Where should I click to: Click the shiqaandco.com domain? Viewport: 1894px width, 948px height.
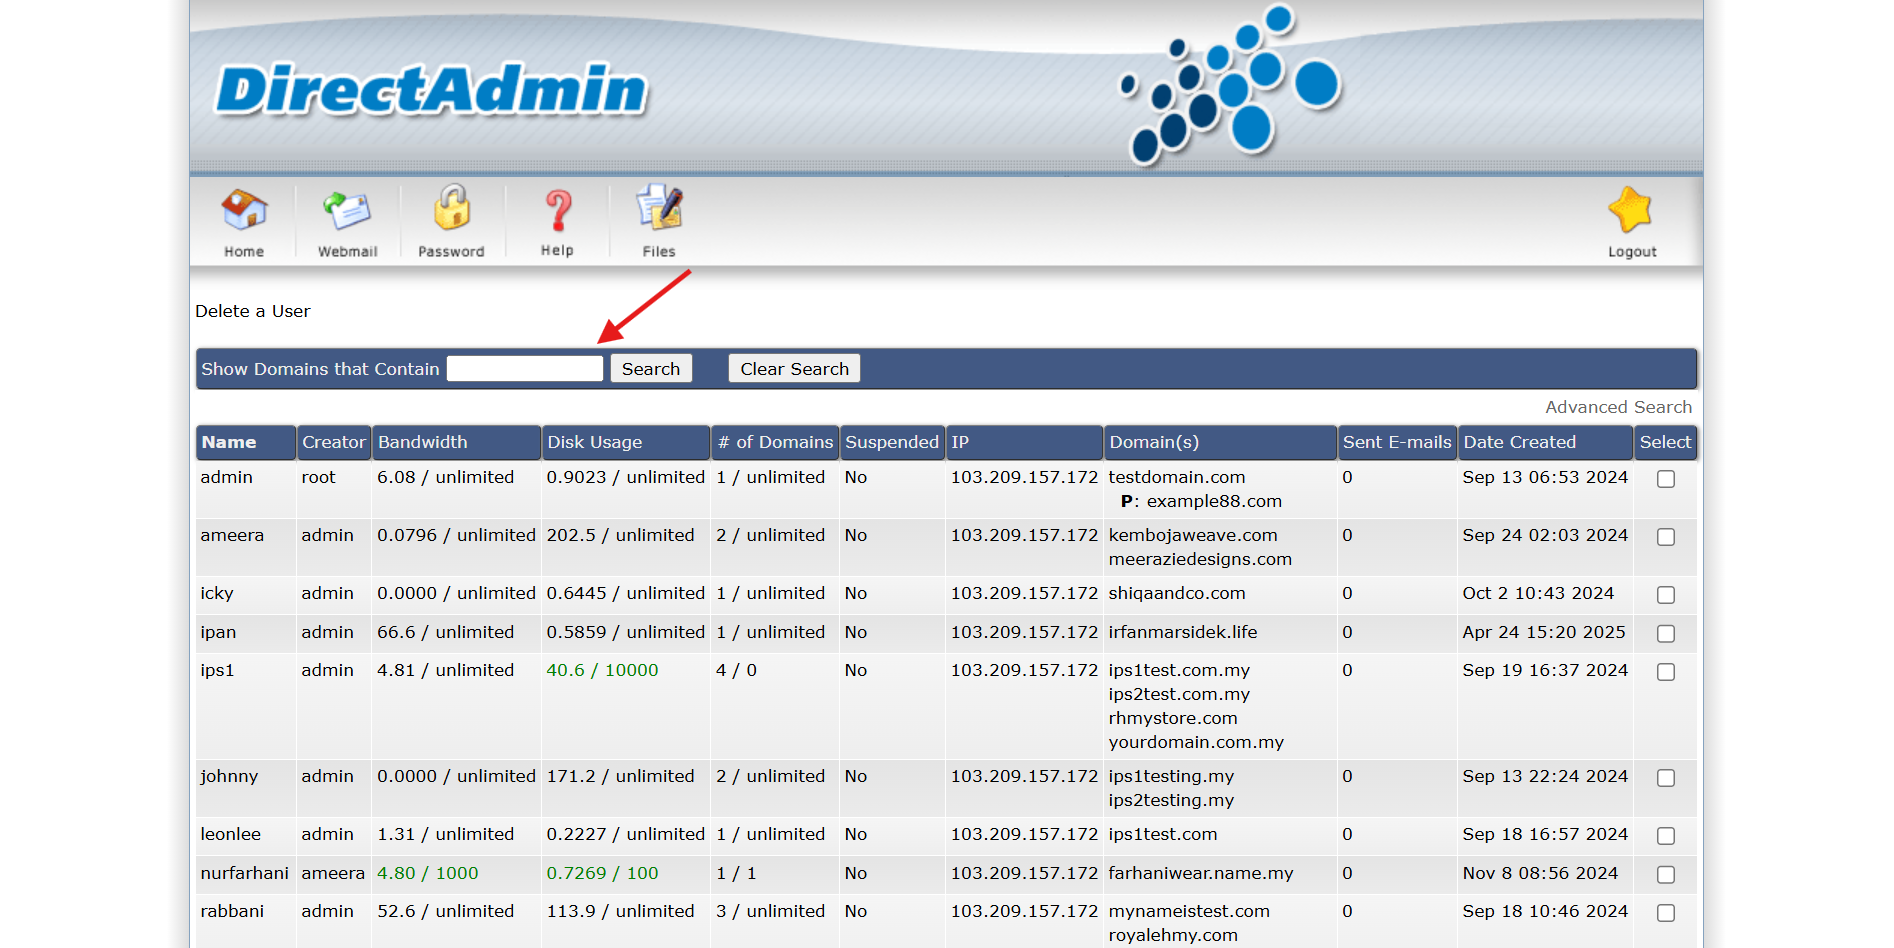[x=1177, y=593]
